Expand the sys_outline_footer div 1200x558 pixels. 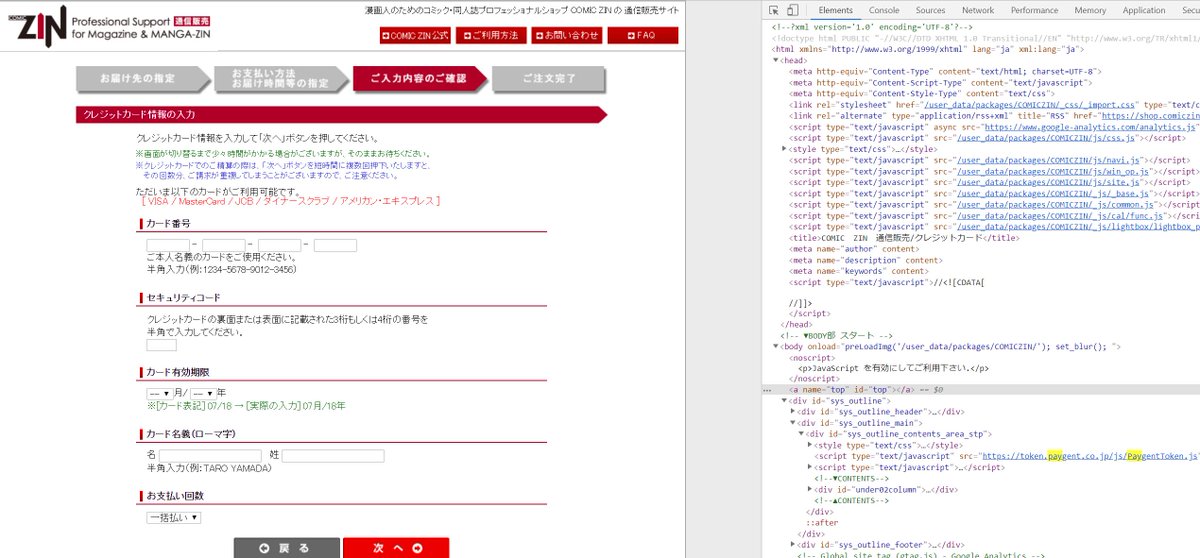click(x=794, y=544)
